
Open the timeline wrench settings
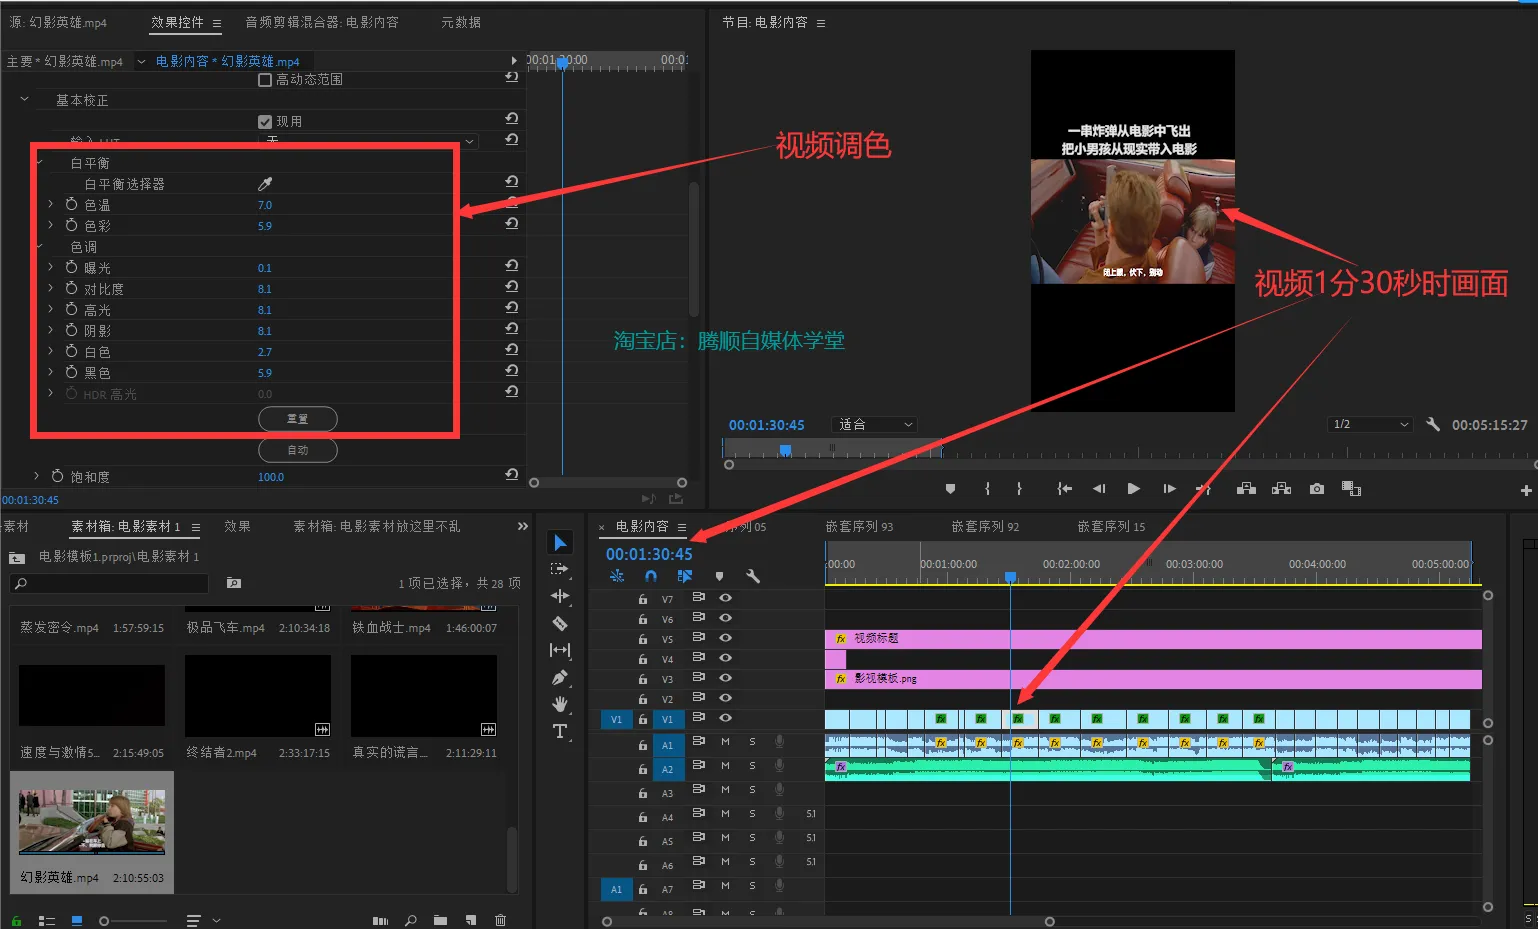tap(753, 576)
